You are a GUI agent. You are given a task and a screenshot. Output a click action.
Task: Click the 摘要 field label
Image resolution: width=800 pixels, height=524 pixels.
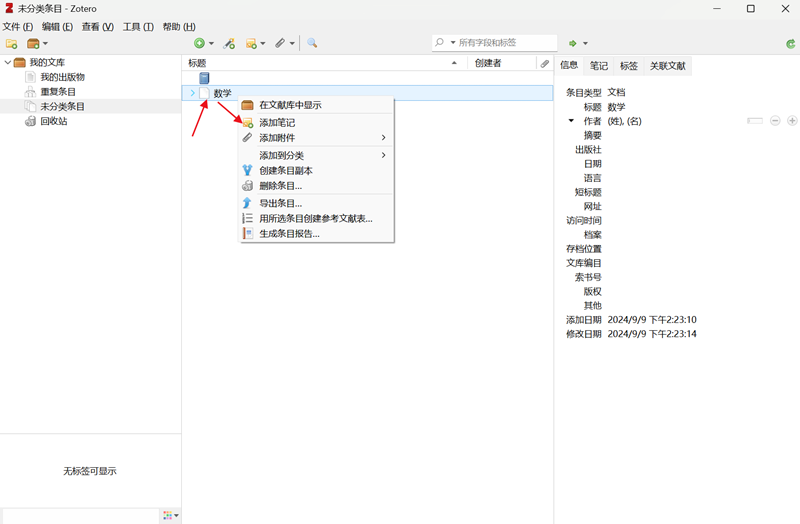click(x=592, y=136)
